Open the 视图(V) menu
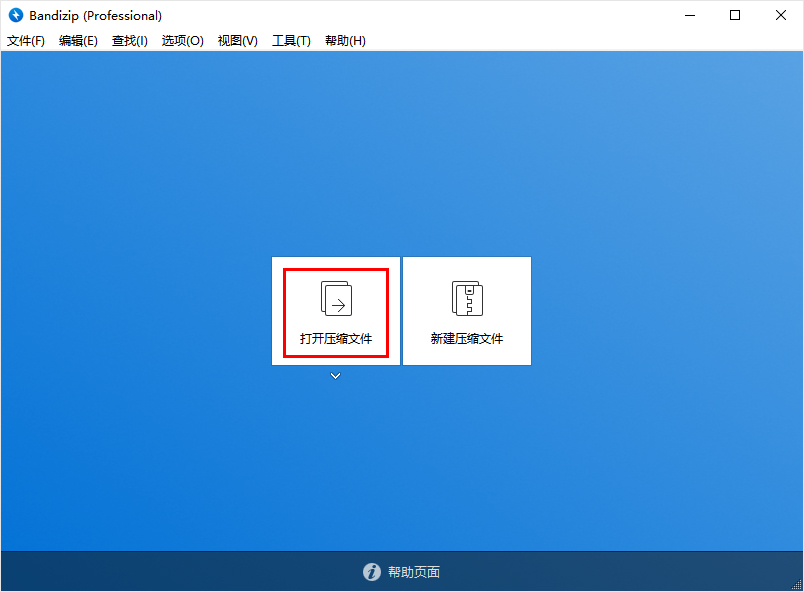The image size is (804, 592). [x=237, y=41]
